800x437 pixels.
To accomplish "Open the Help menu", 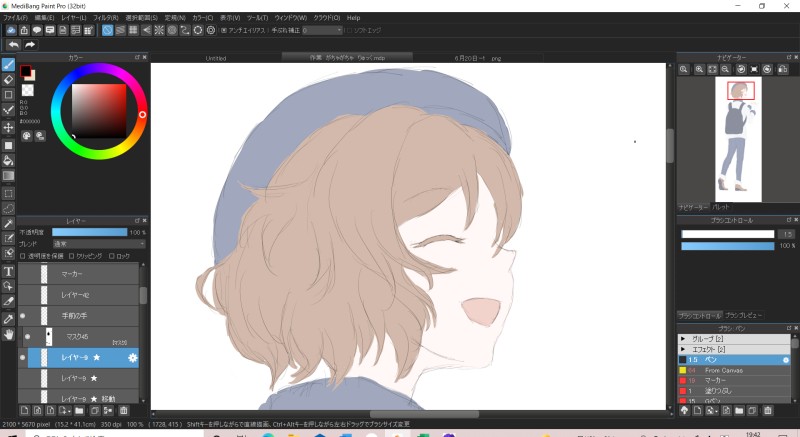I will [x=354, y=18].
